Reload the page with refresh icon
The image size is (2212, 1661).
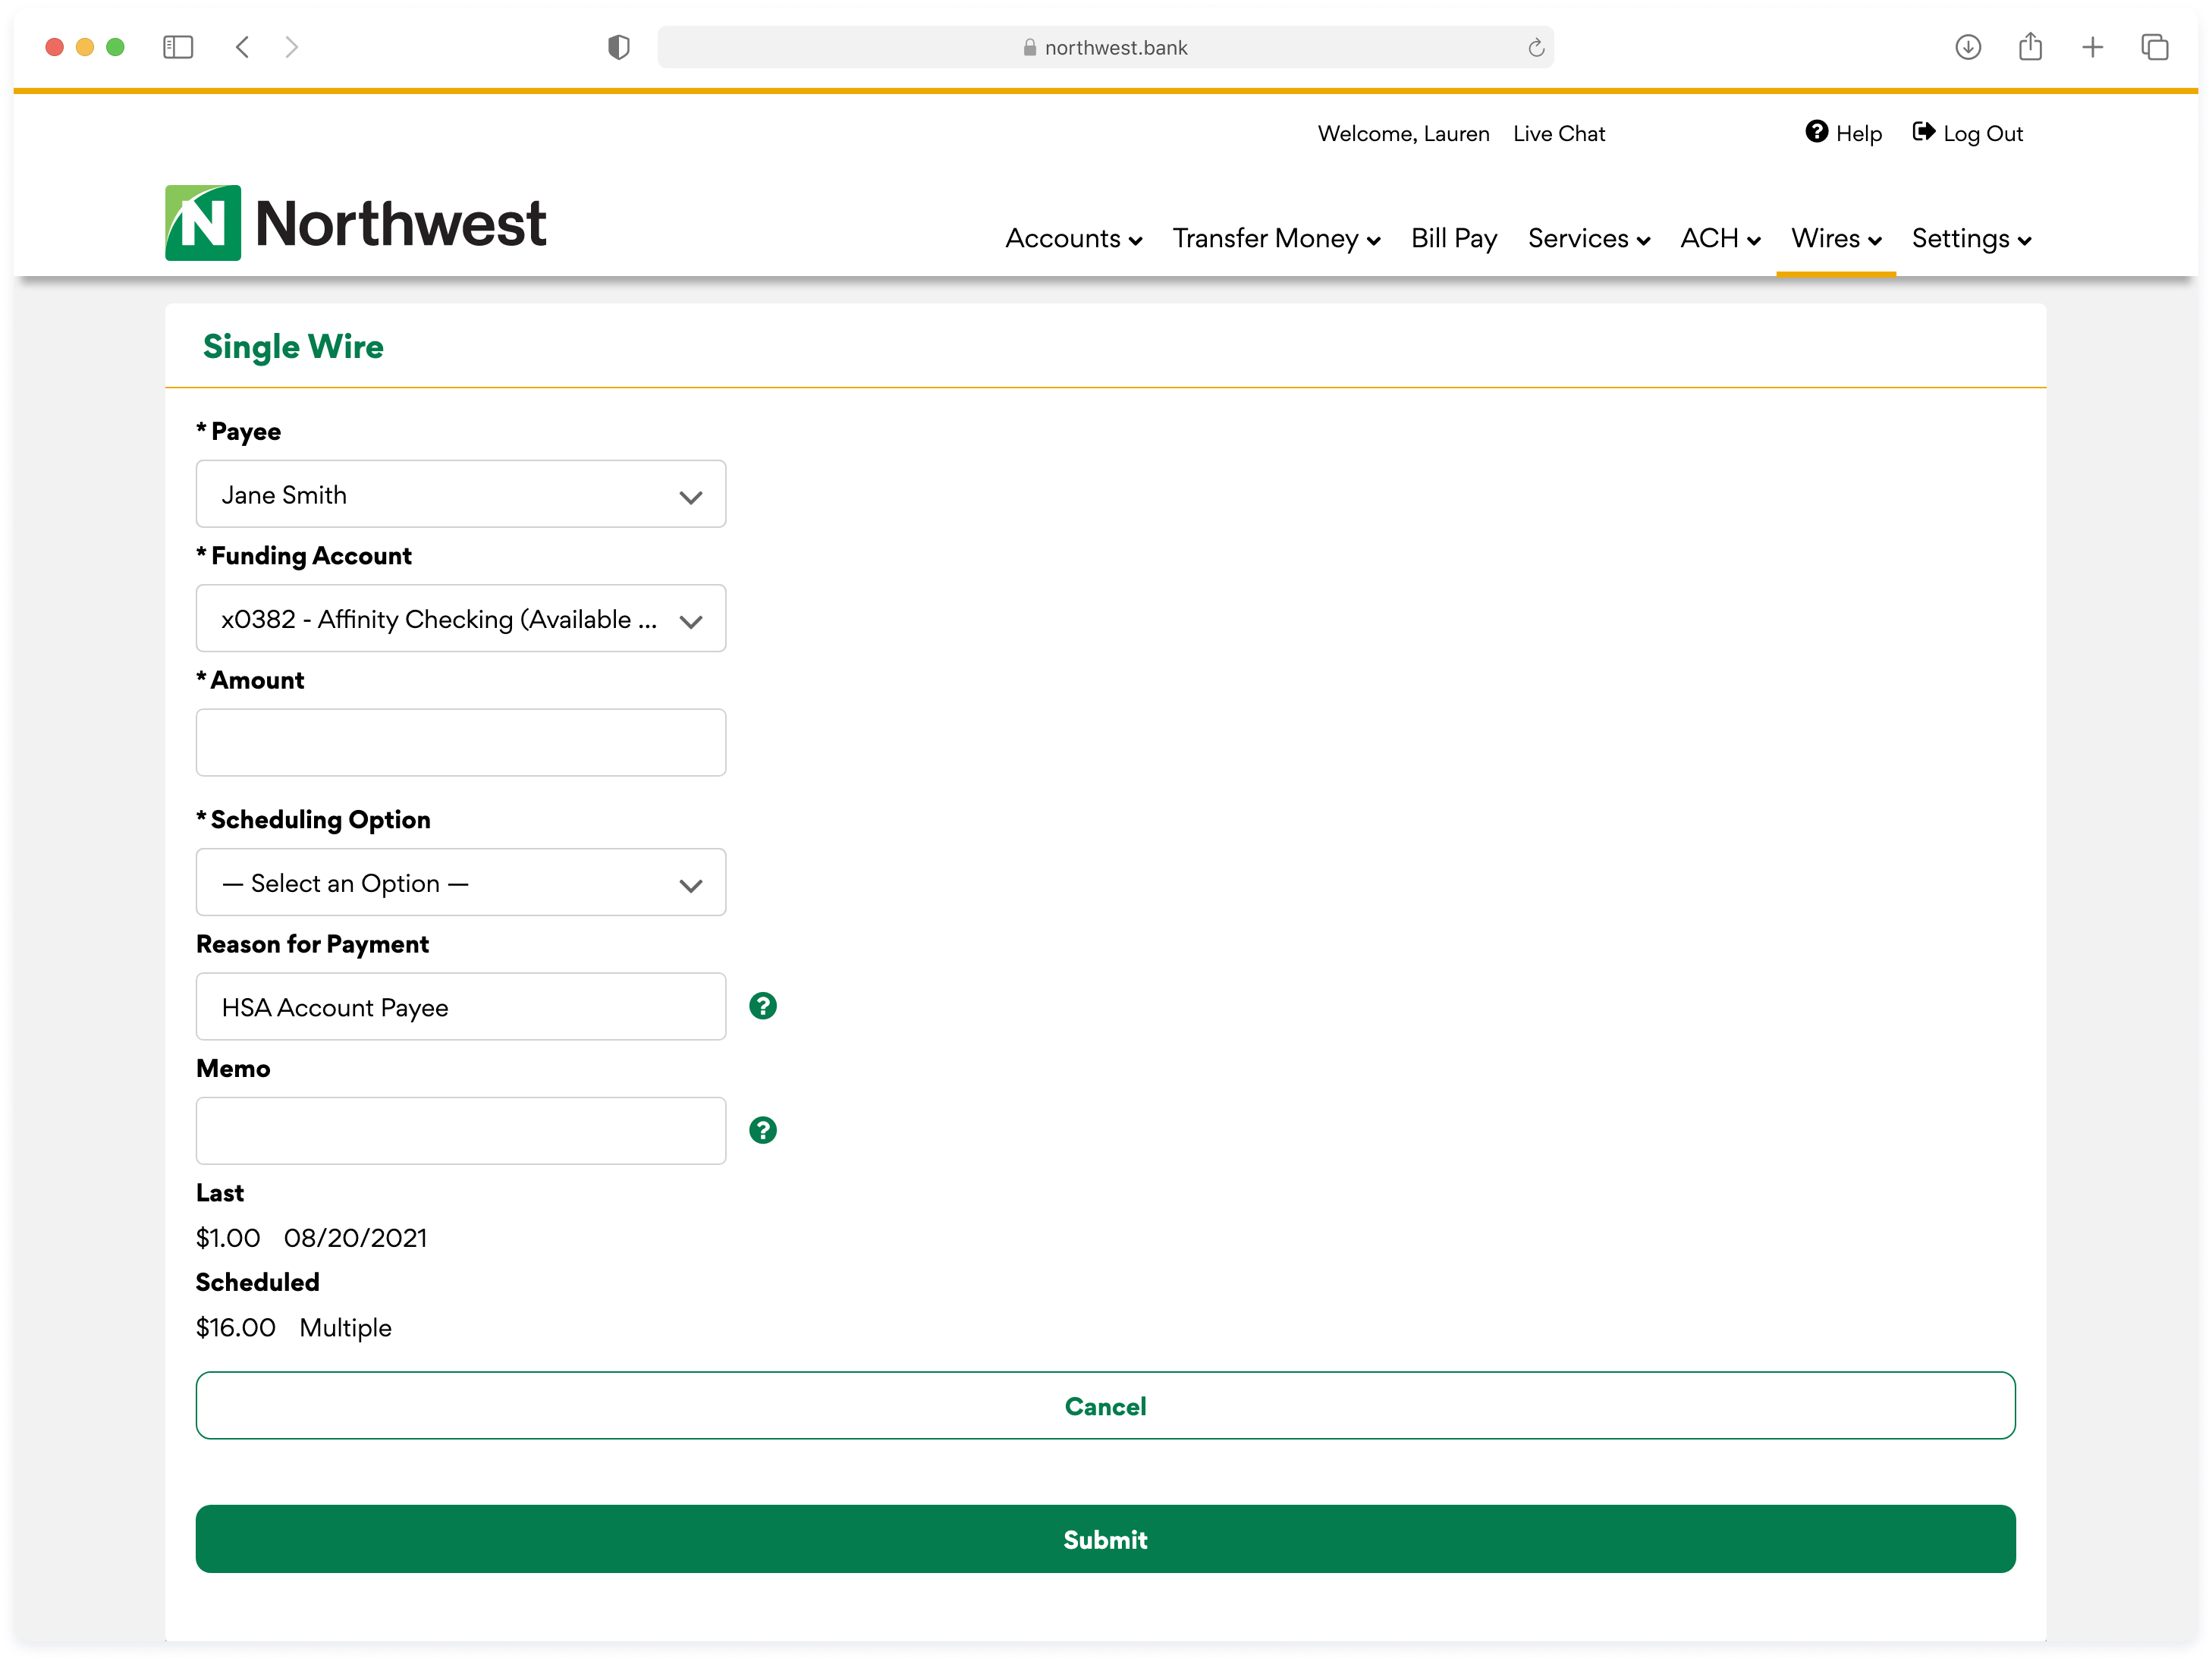pos(1536,48)
